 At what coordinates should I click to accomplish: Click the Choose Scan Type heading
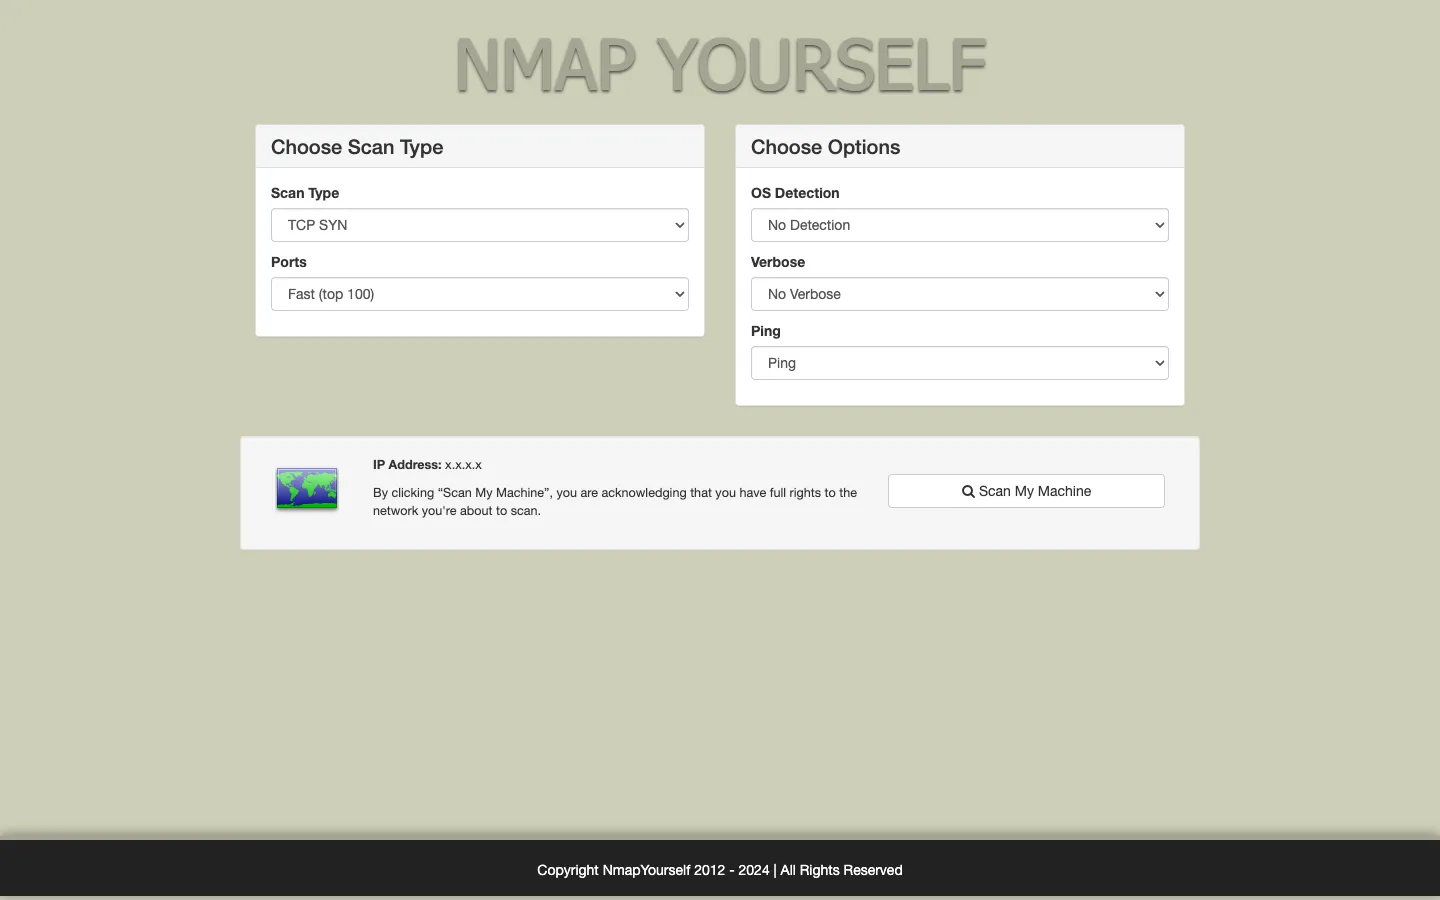pos(357,147)
